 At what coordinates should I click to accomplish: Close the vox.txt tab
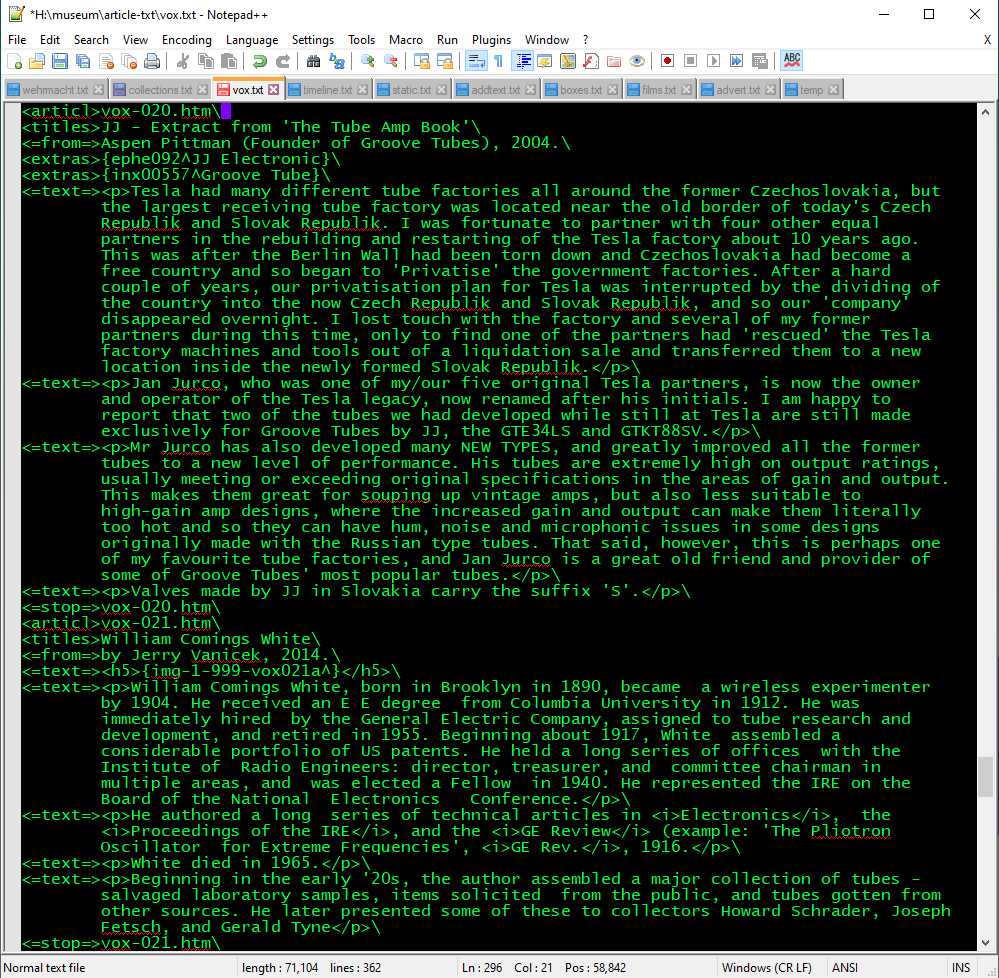(x=273, y=90)
